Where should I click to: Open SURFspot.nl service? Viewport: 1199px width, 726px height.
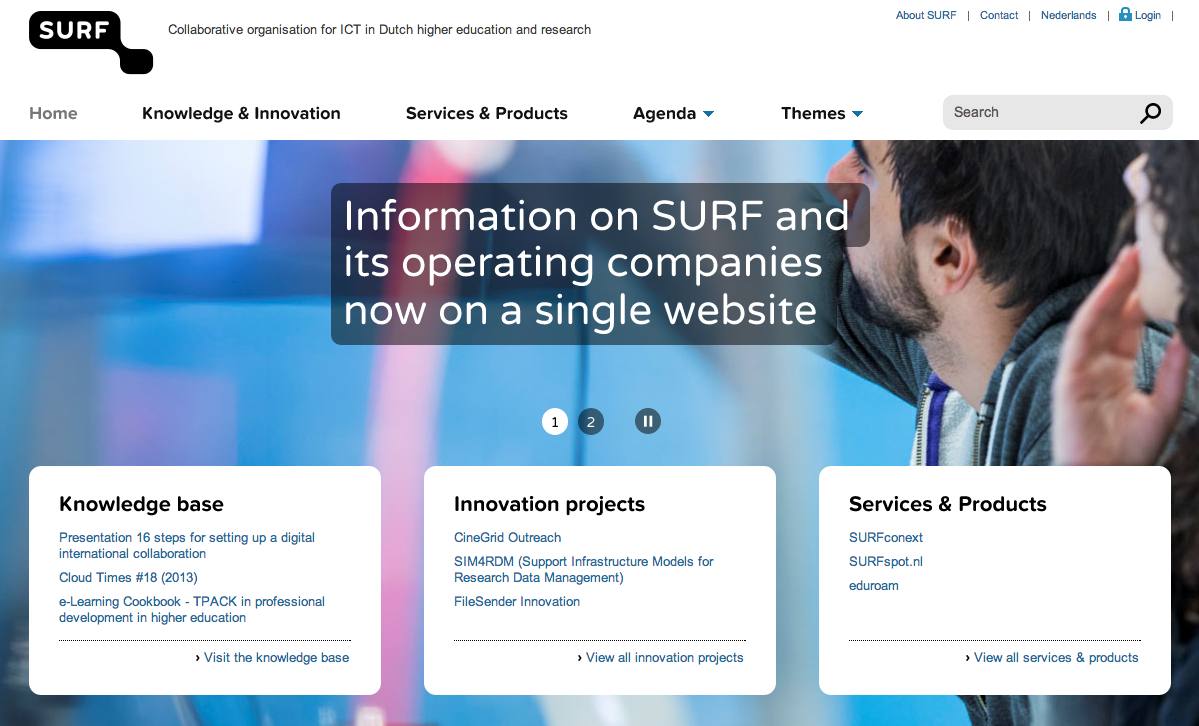click(x=885, y=562)
